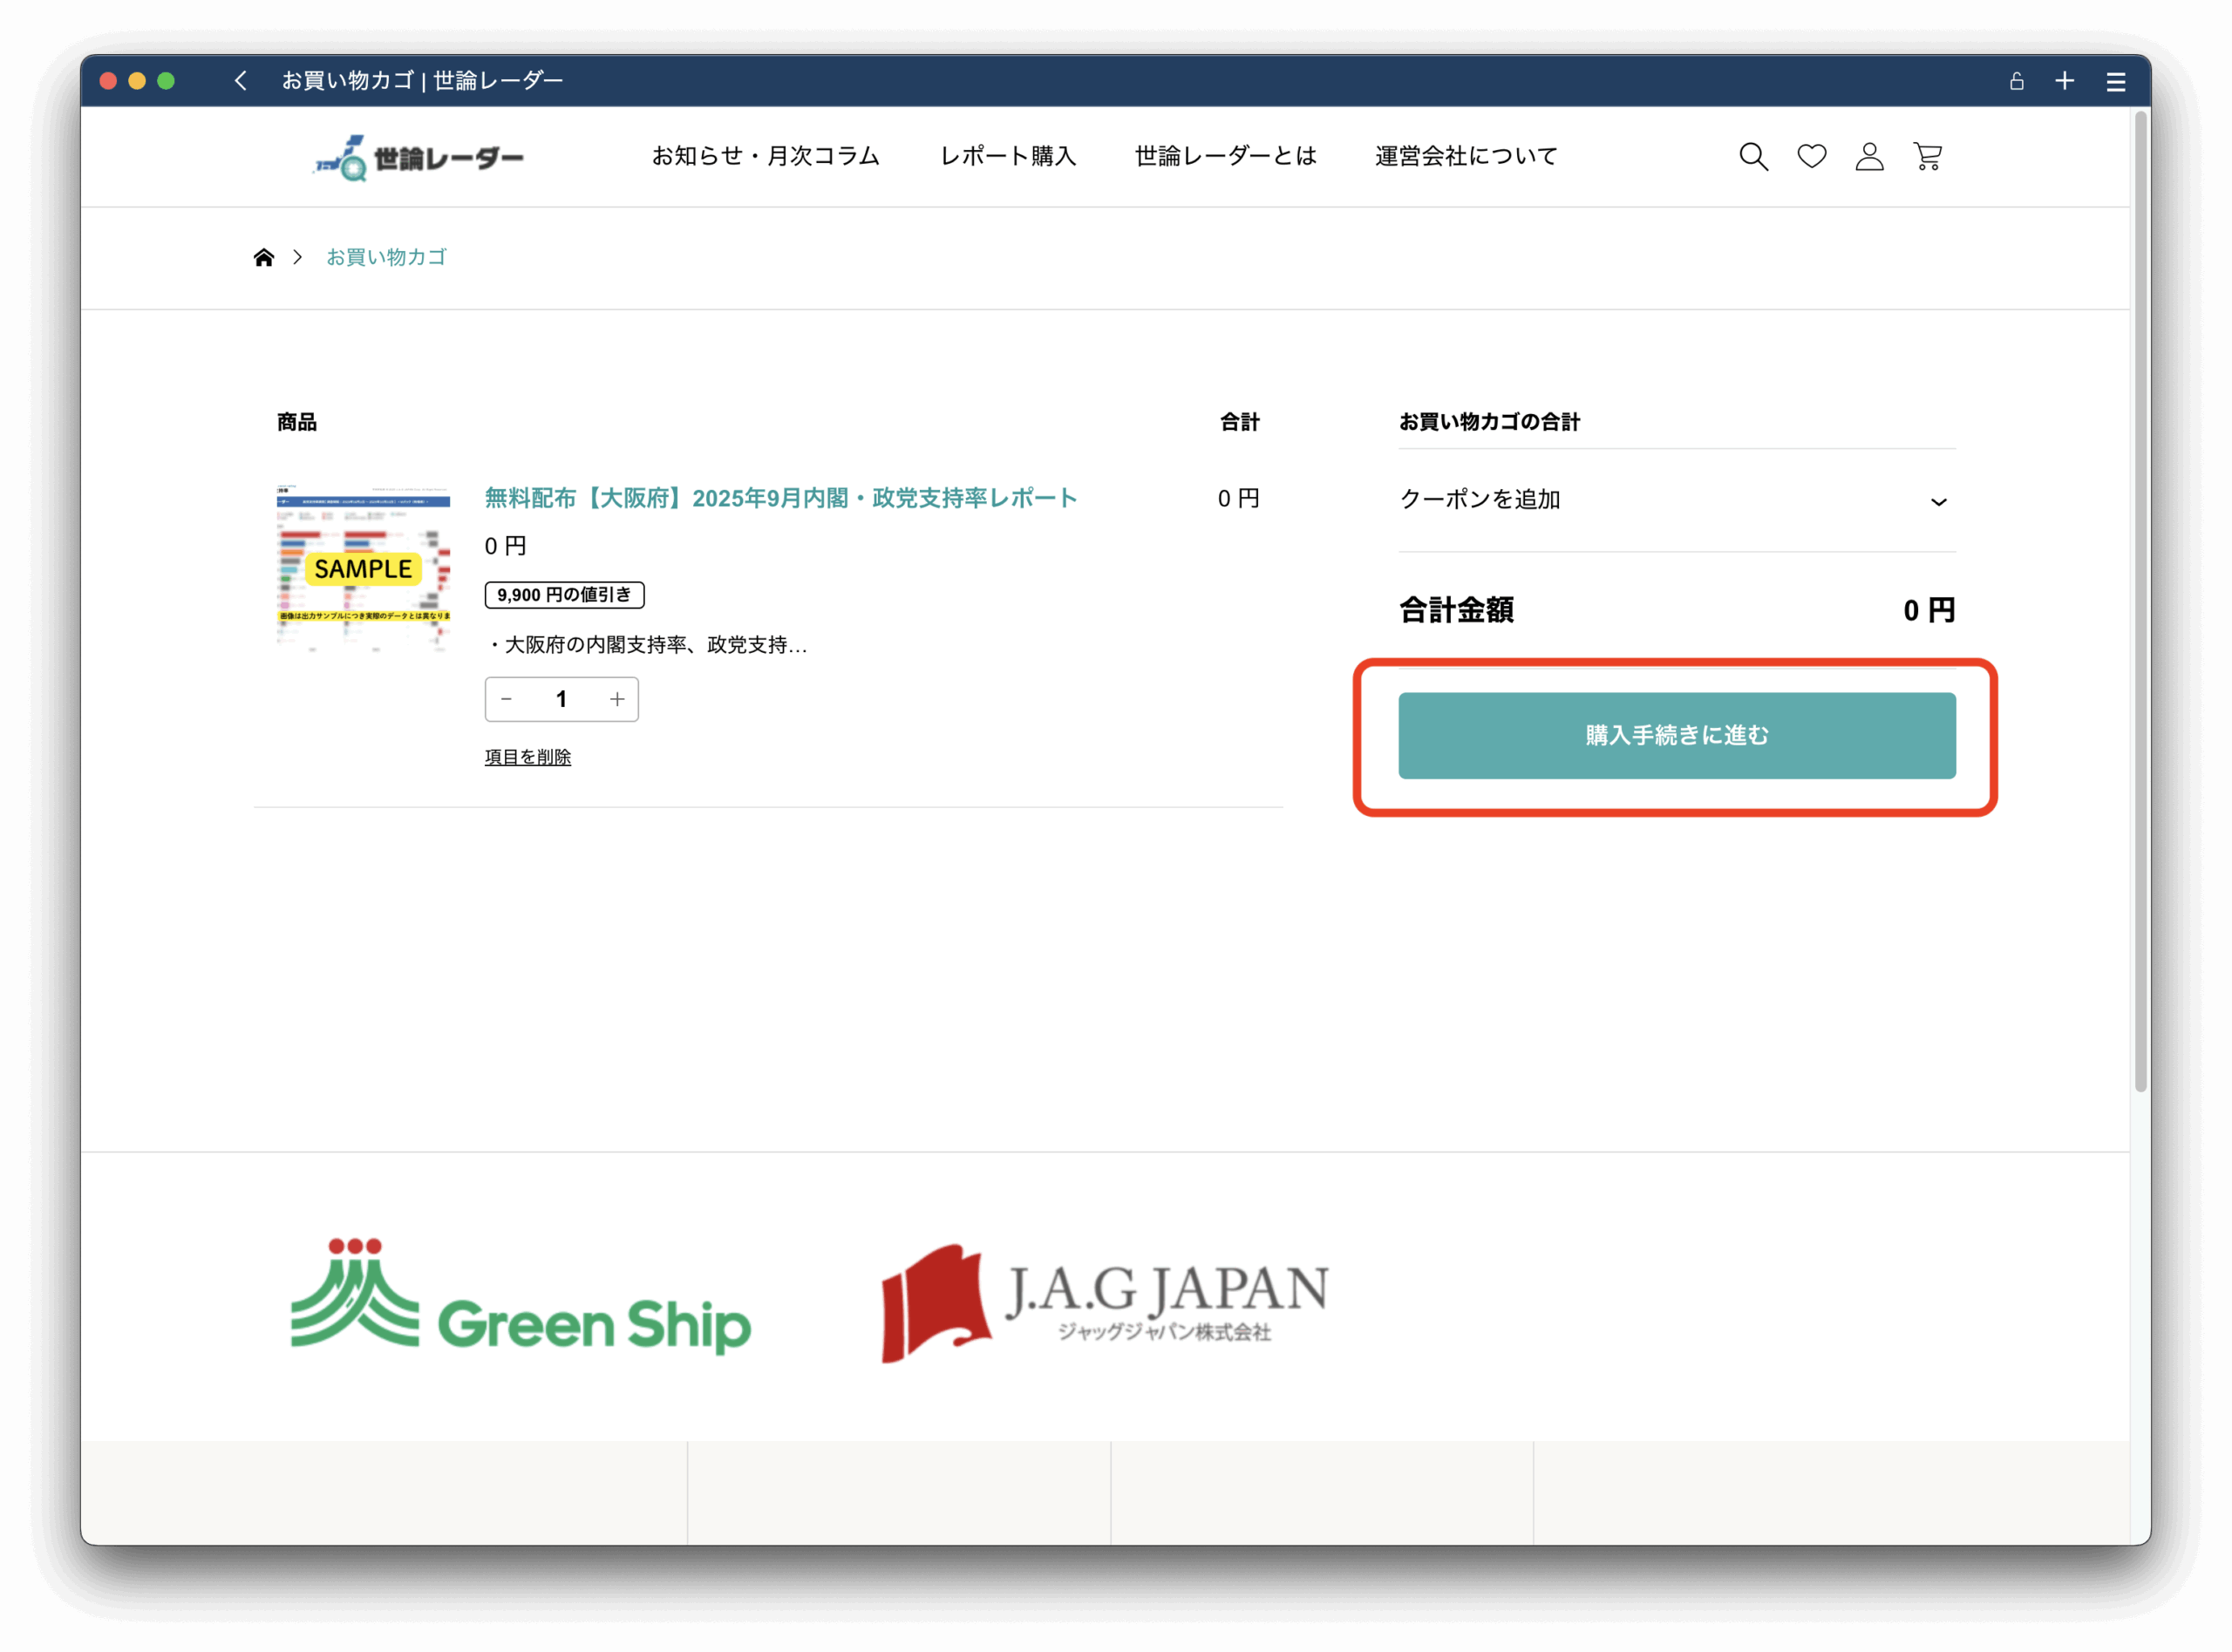Expand the クーポンを追加 section
Viewport: 2232px width, 1652px height.
(1676, 500)
